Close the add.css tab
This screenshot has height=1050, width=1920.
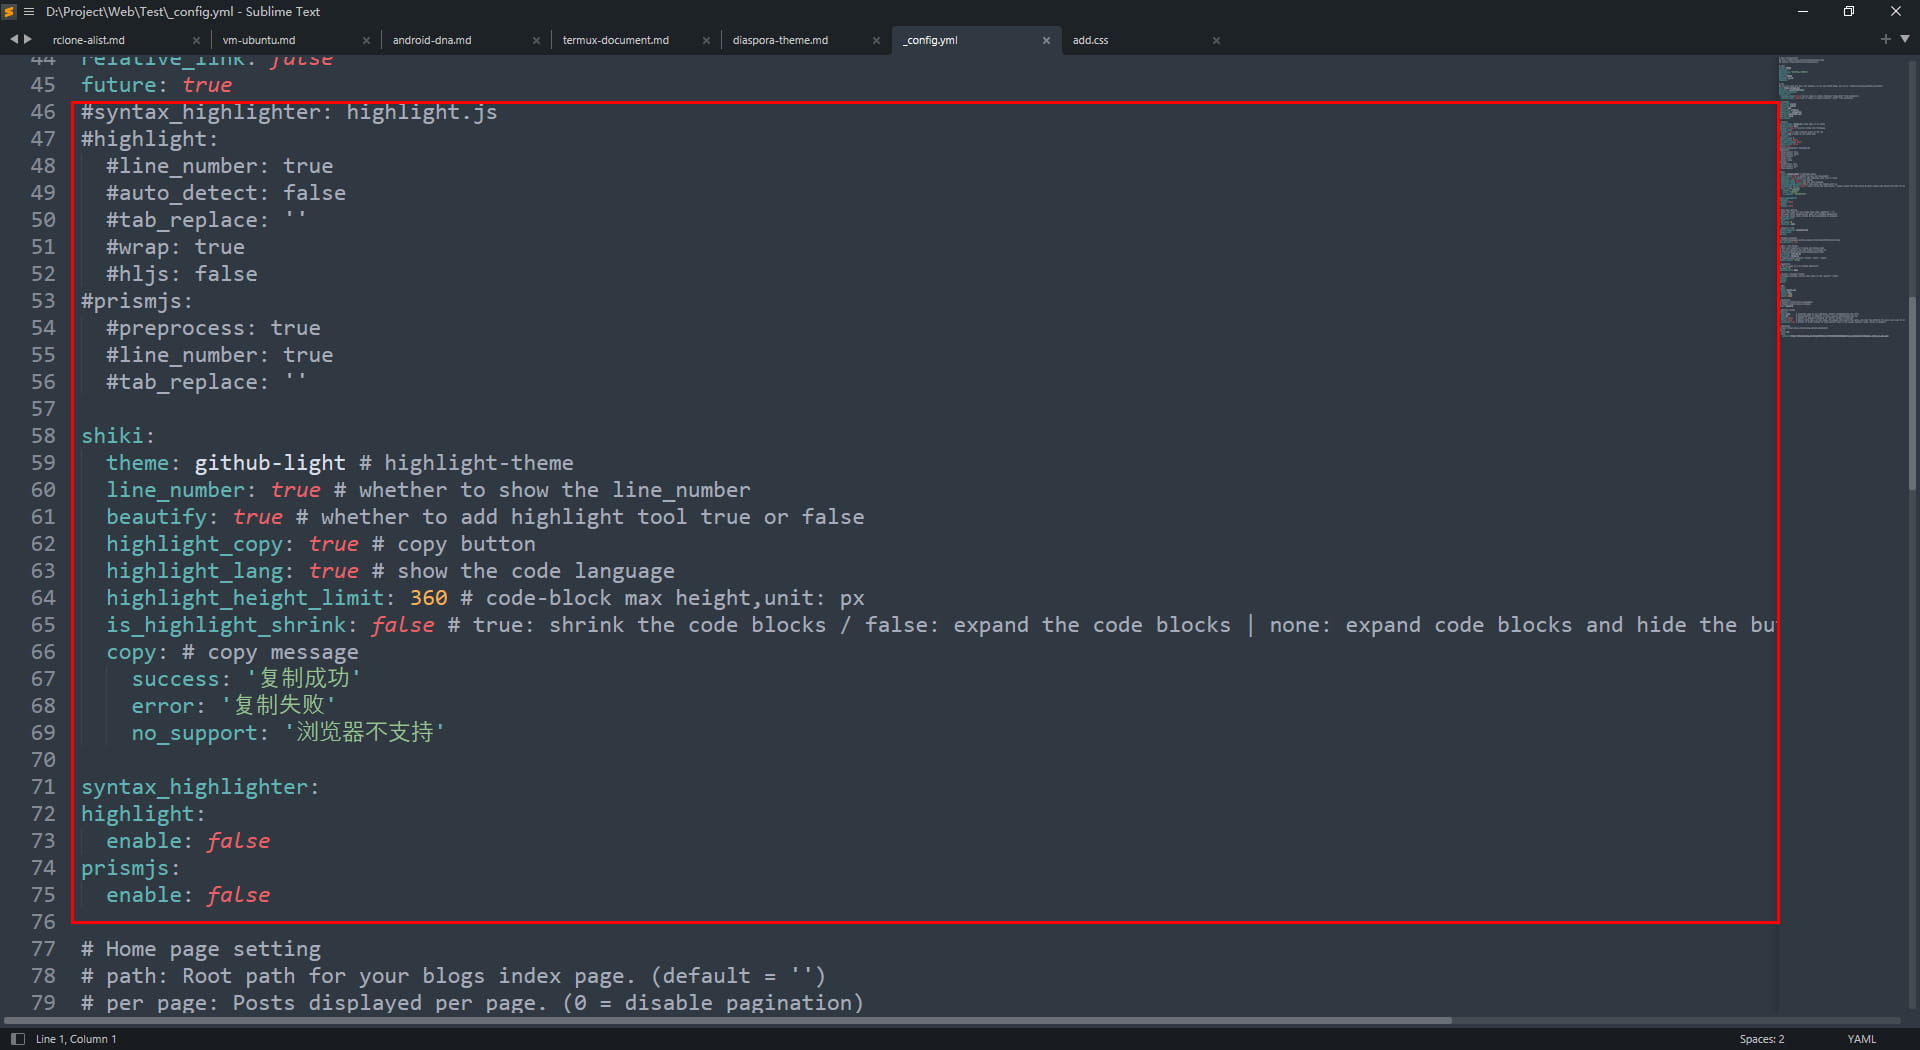[x=1216, y=41]
